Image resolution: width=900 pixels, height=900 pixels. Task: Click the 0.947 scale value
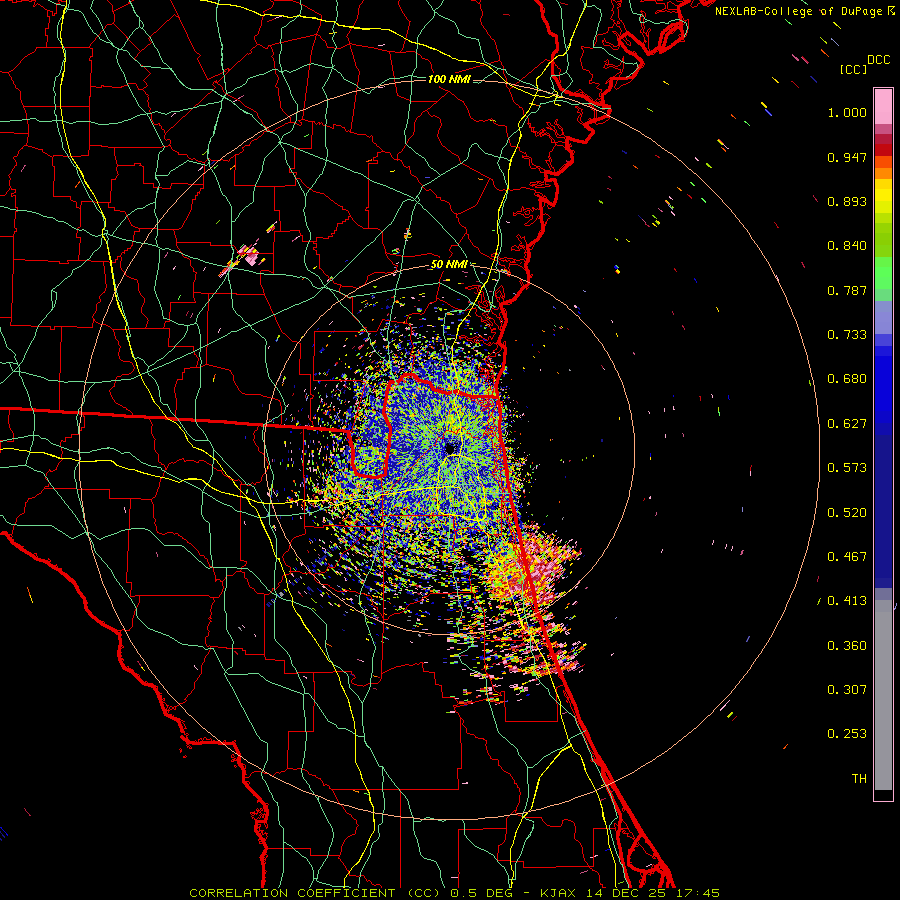pyautogui.click(x=847, y=157)
